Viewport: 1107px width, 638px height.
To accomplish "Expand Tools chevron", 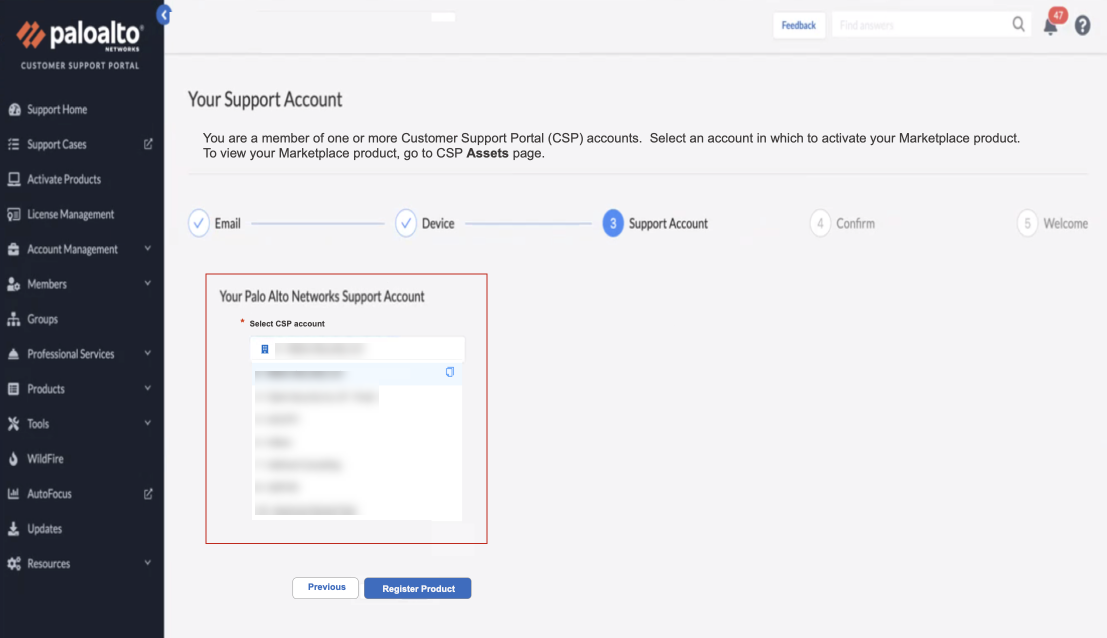I will (148, 423).
